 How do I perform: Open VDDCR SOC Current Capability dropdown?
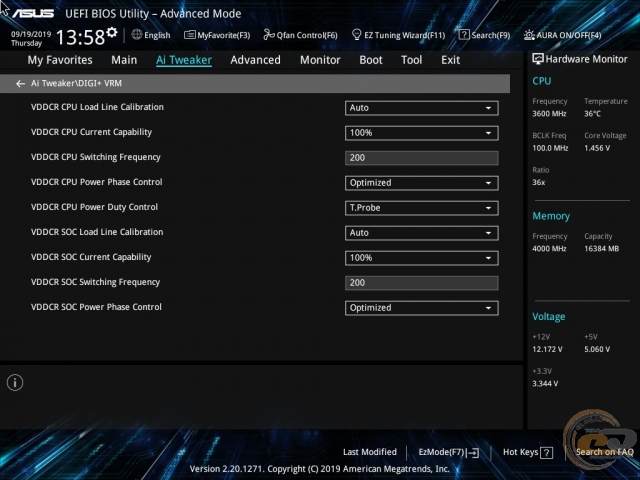tap(422, 258)
